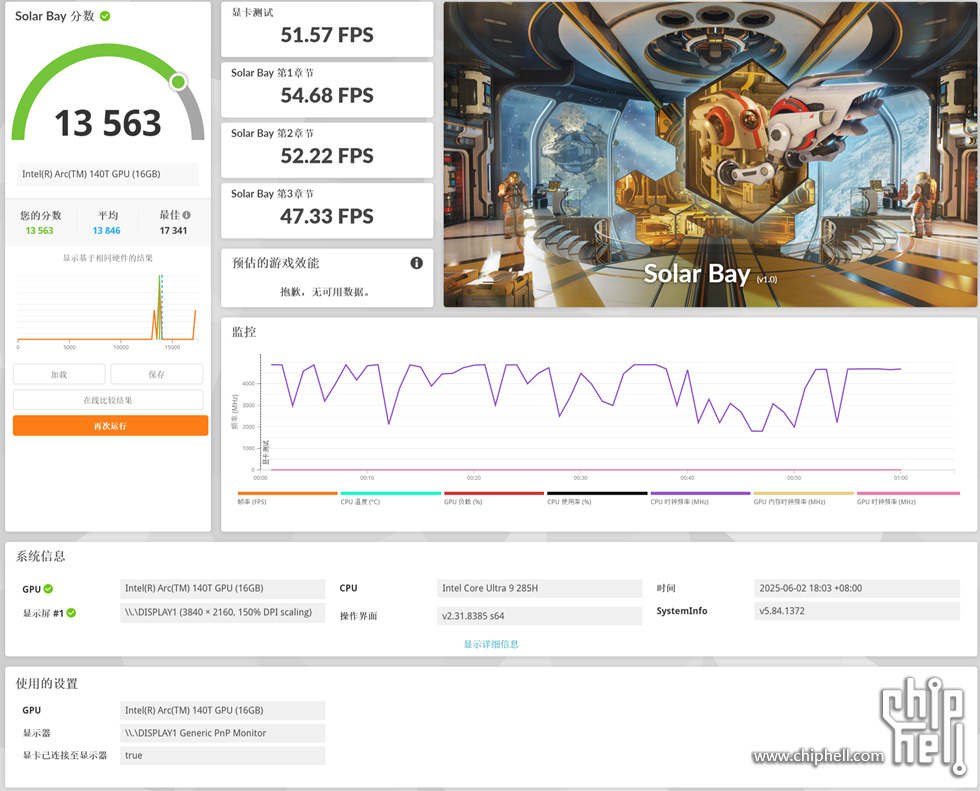Click the Intel(R) Arc(TM) 140T GPU label under score
The image size is (980, 791).
[108, 174]
